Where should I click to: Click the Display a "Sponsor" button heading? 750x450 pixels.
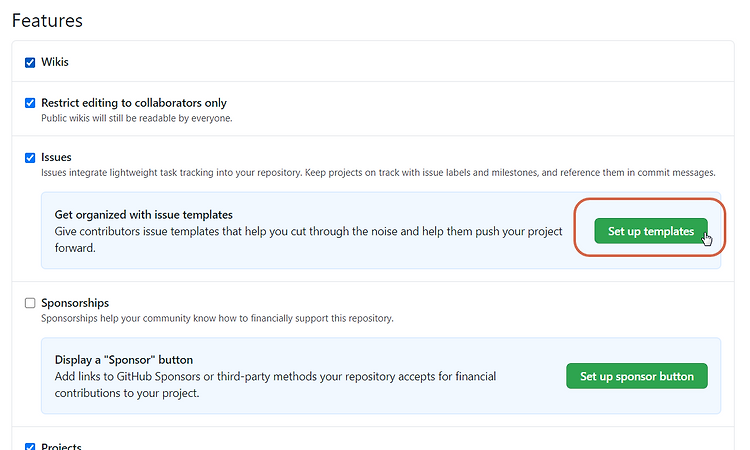click(x=124, y=360)
